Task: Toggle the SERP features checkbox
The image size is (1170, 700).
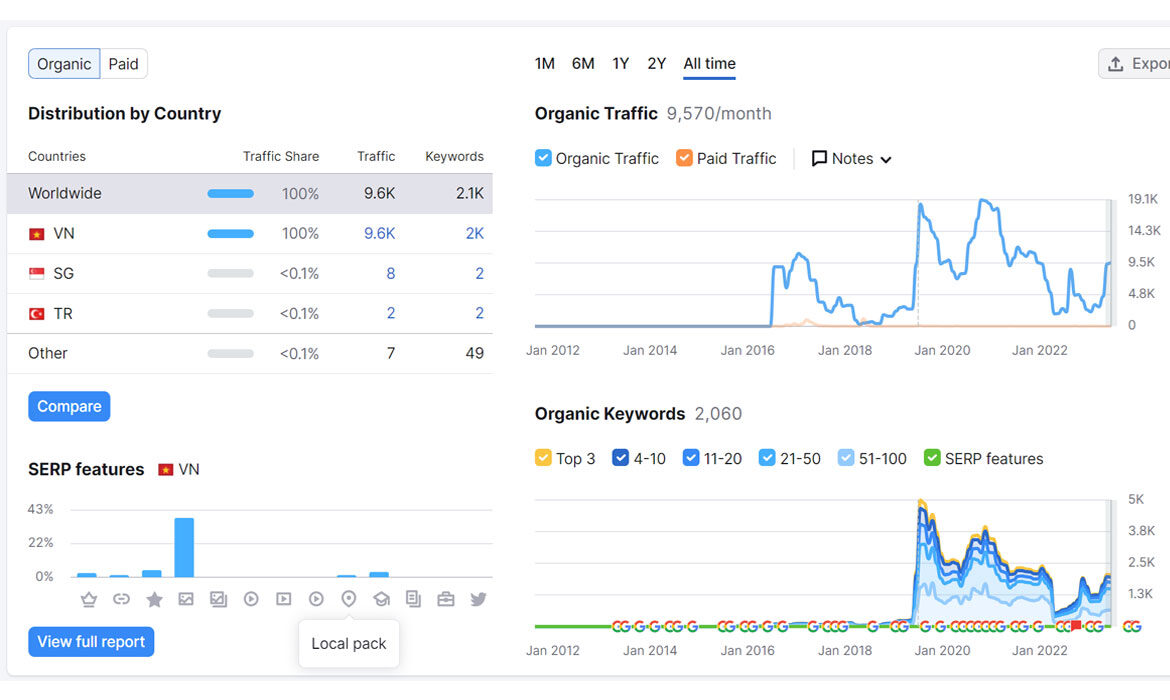Action: [x=932, y=458]
